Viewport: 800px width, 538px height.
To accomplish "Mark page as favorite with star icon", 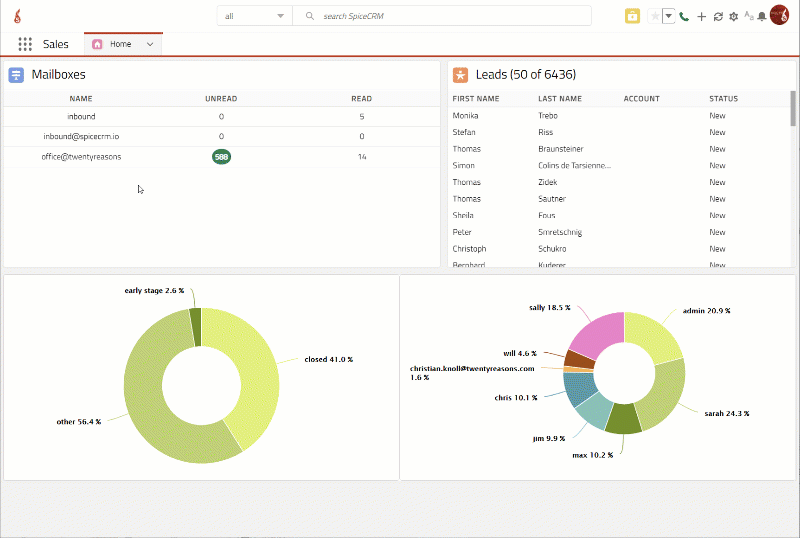I will tap(655, 16).
